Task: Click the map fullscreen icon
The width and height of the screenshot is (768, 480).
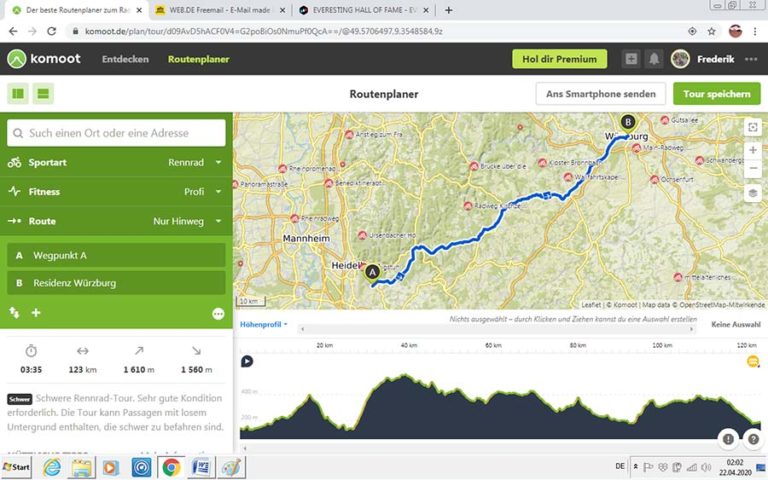Action: [x=753, y=127]
